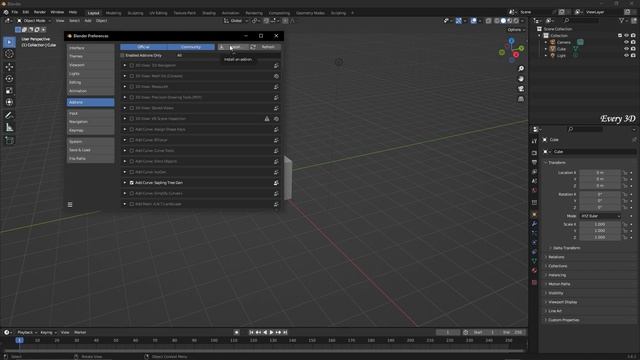
Task: Open the Output properties tab icon
Action: (x=534, y=162)
